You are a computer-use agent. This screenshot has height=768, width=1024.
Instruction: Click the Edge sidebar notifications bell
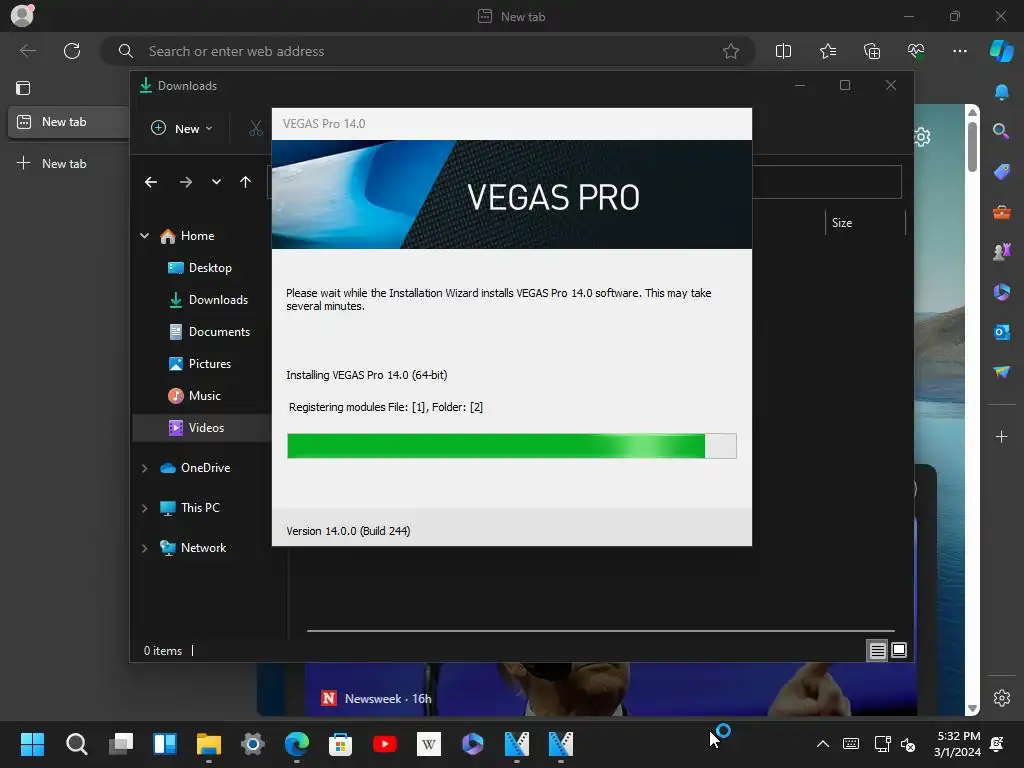click(1001, 92)
